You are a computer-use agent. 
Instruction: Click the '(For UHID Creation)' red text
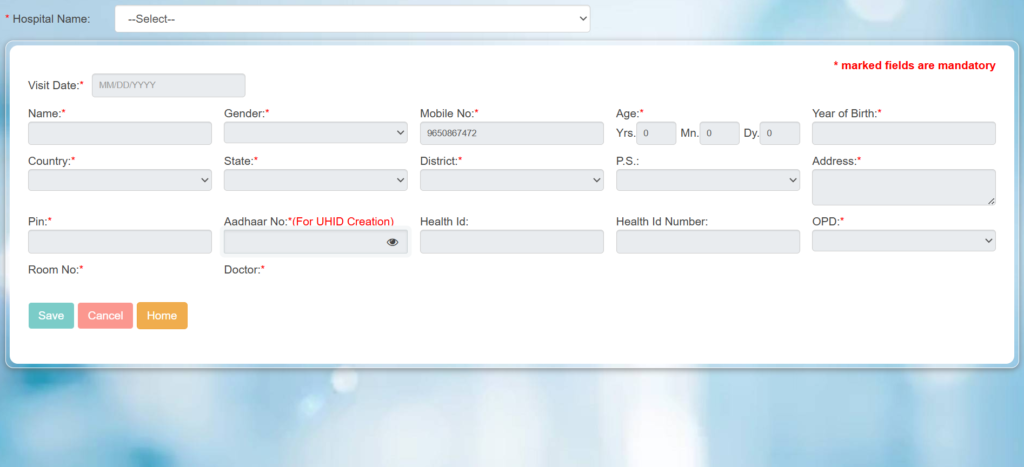click(x=344, y=221)
